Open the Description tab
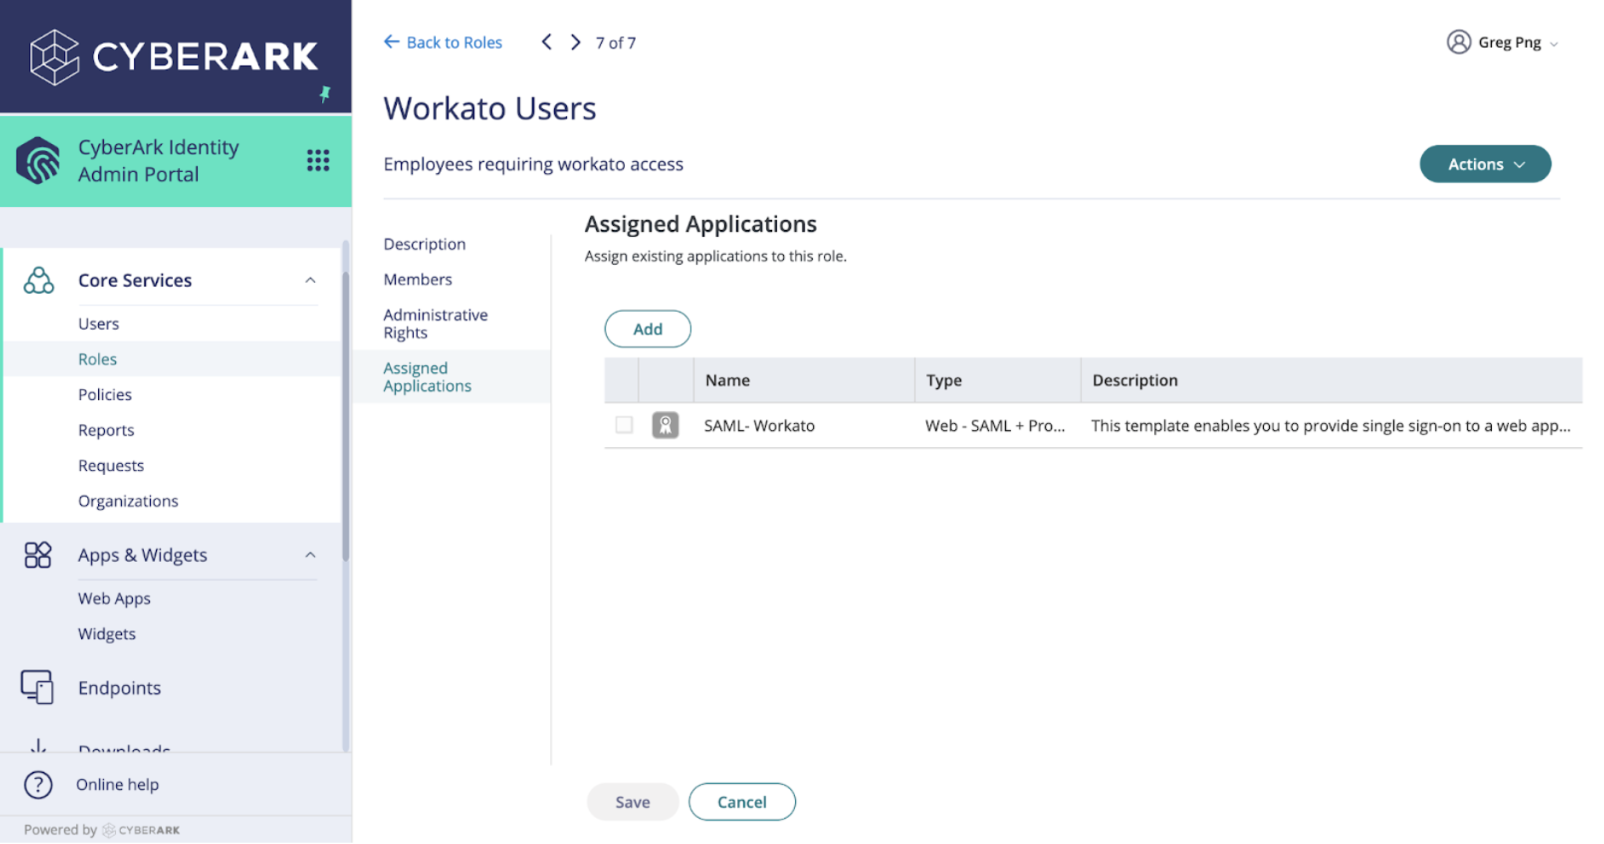 424,244
